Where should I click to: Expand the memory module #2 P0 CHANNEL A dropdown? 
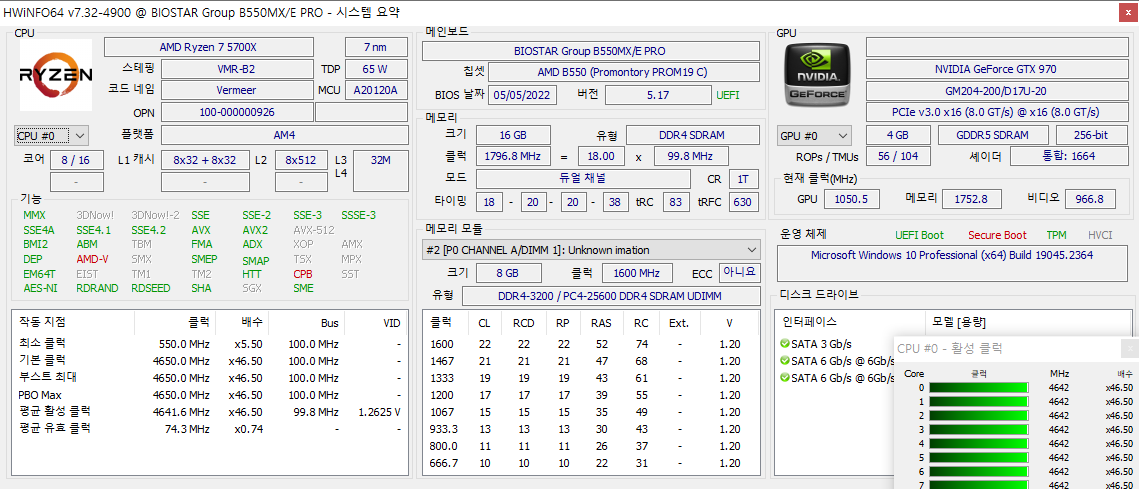(591, 250)
